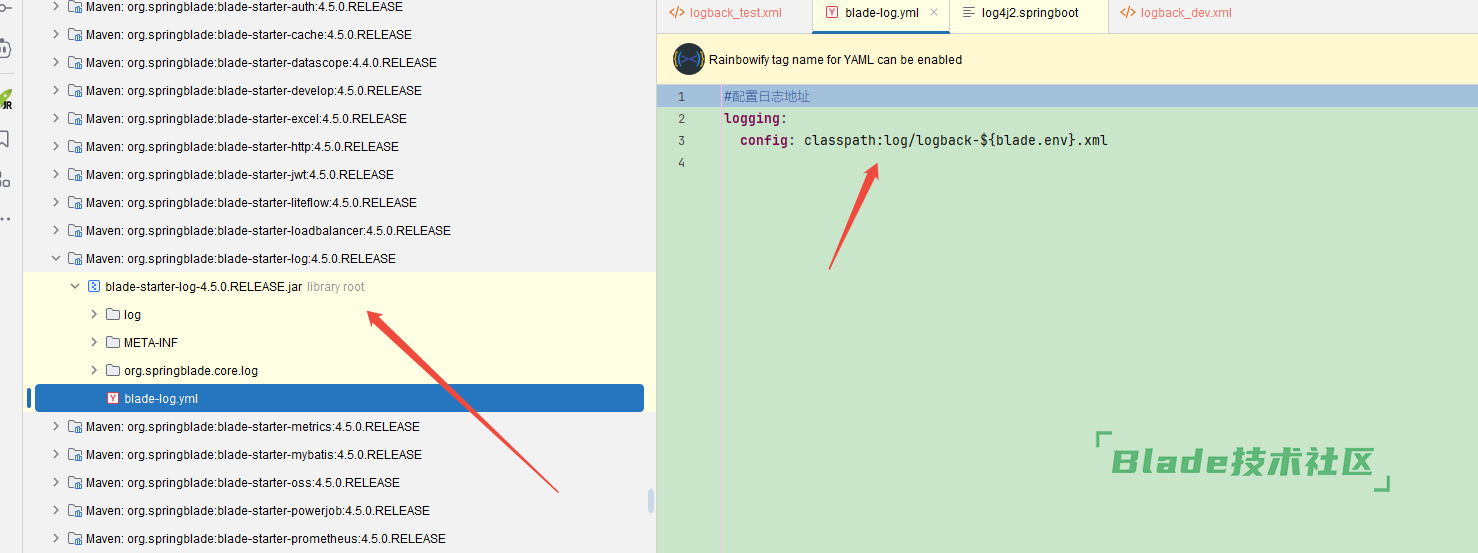
Task: Click the Structure tool window icon
Action: pyautogui.click(x=5, y=179)
